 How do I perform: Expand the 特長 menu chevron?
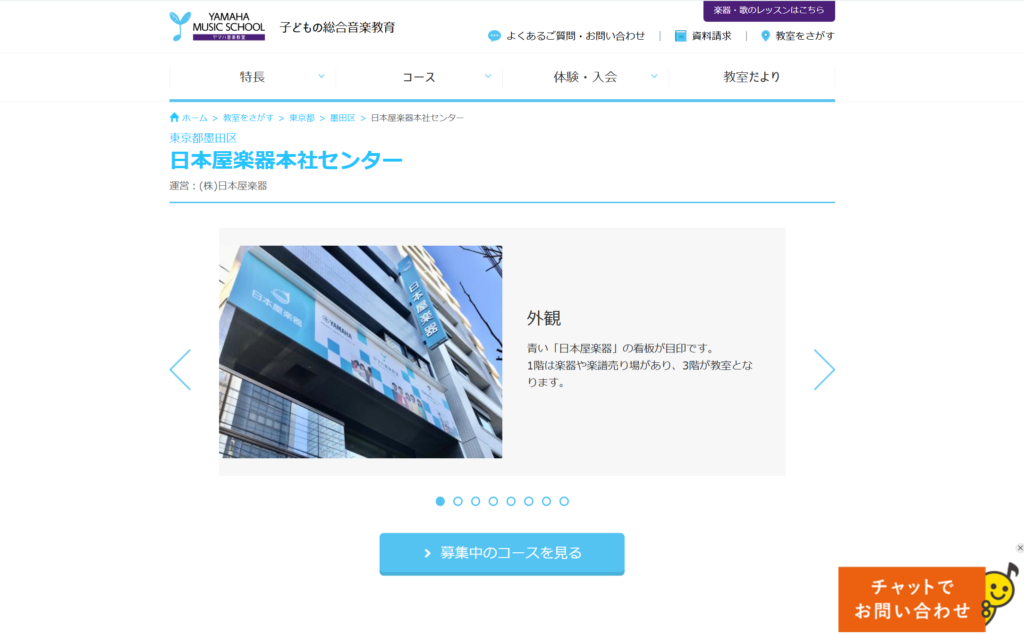(321, 76)
